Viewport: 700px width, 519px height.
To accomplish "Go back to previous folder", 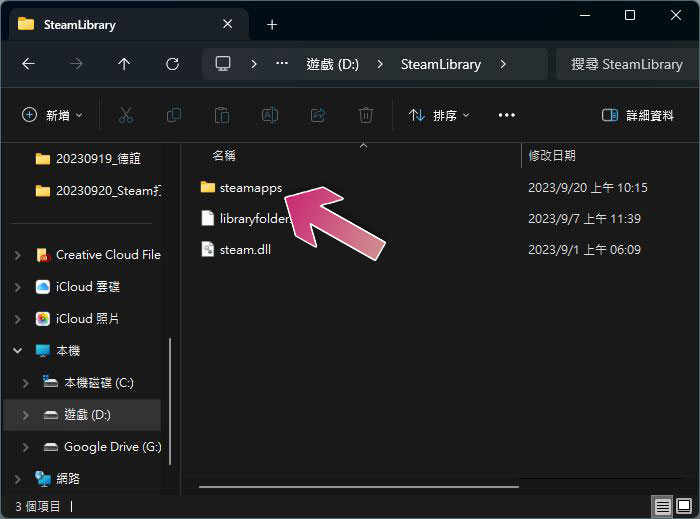I will (29, 64).
